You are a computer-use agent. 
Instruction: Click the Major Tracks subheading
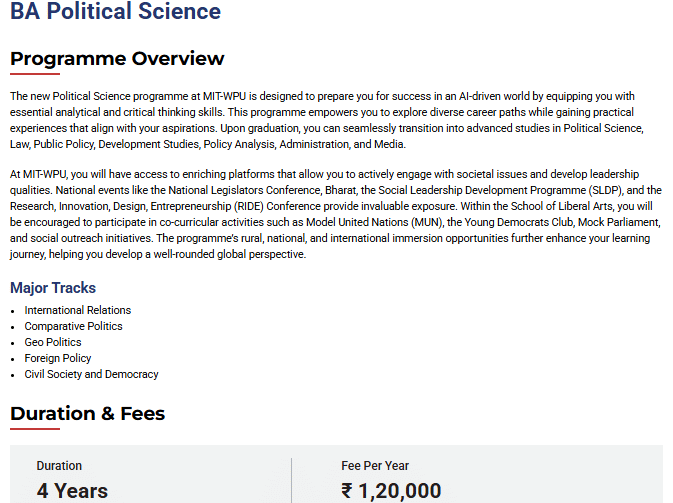(53, 288)
